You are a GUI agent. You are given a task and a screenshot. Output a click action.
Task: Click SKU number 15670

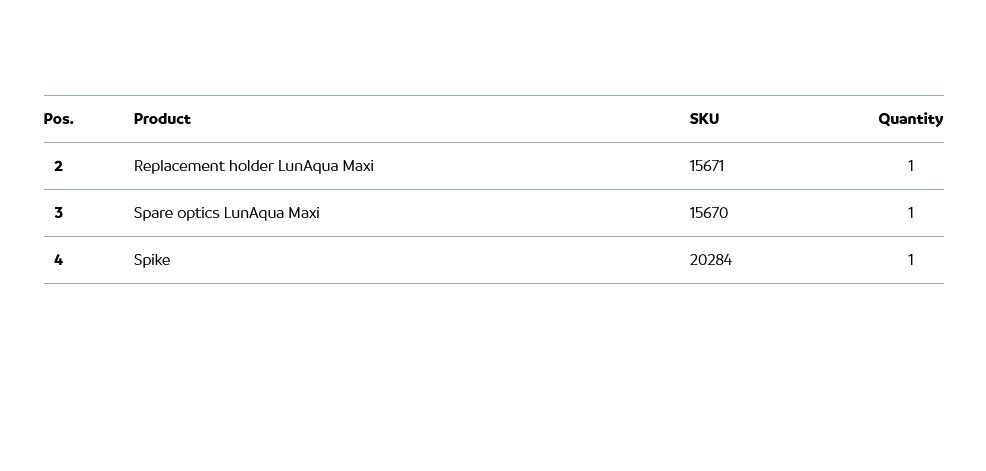click(x=708, y=213)
